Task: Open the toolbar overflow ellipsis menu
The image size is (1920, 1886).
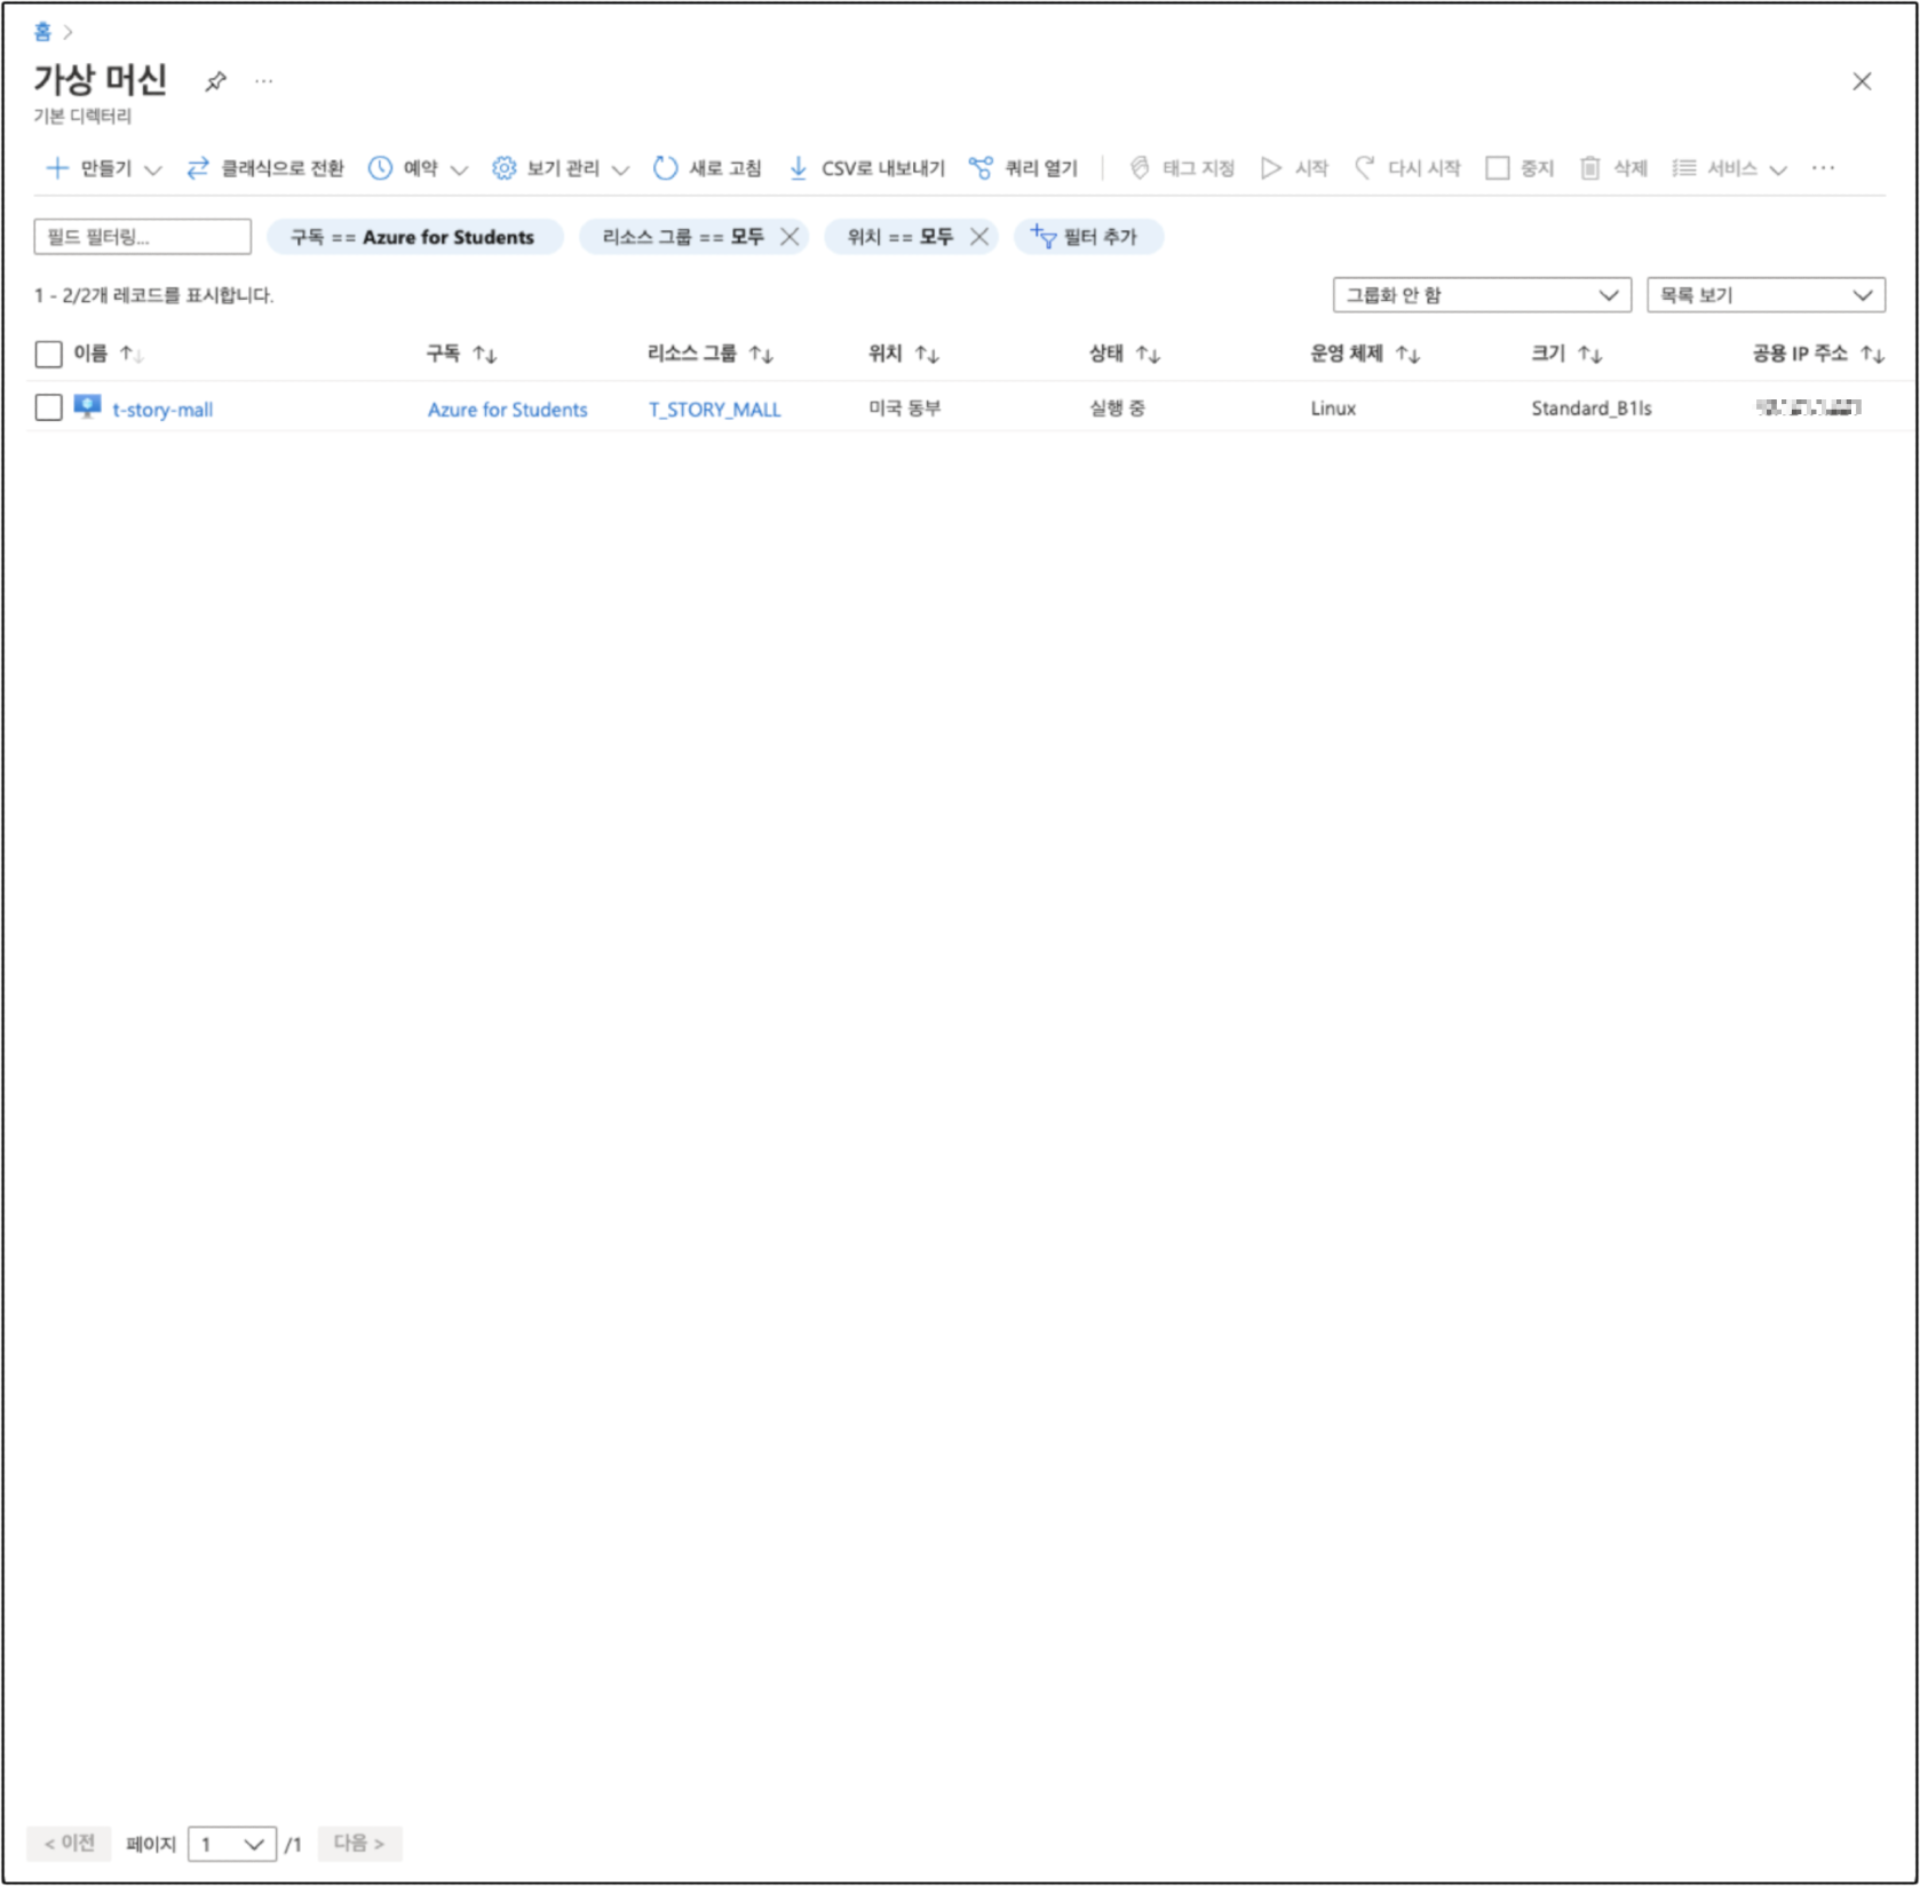Action: tap(1822, 168)
